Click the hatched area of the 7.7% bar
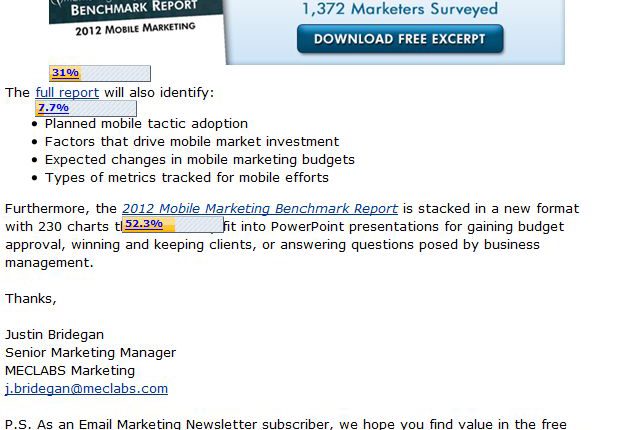This screenshot has height=430, width=636. [103, 108]
